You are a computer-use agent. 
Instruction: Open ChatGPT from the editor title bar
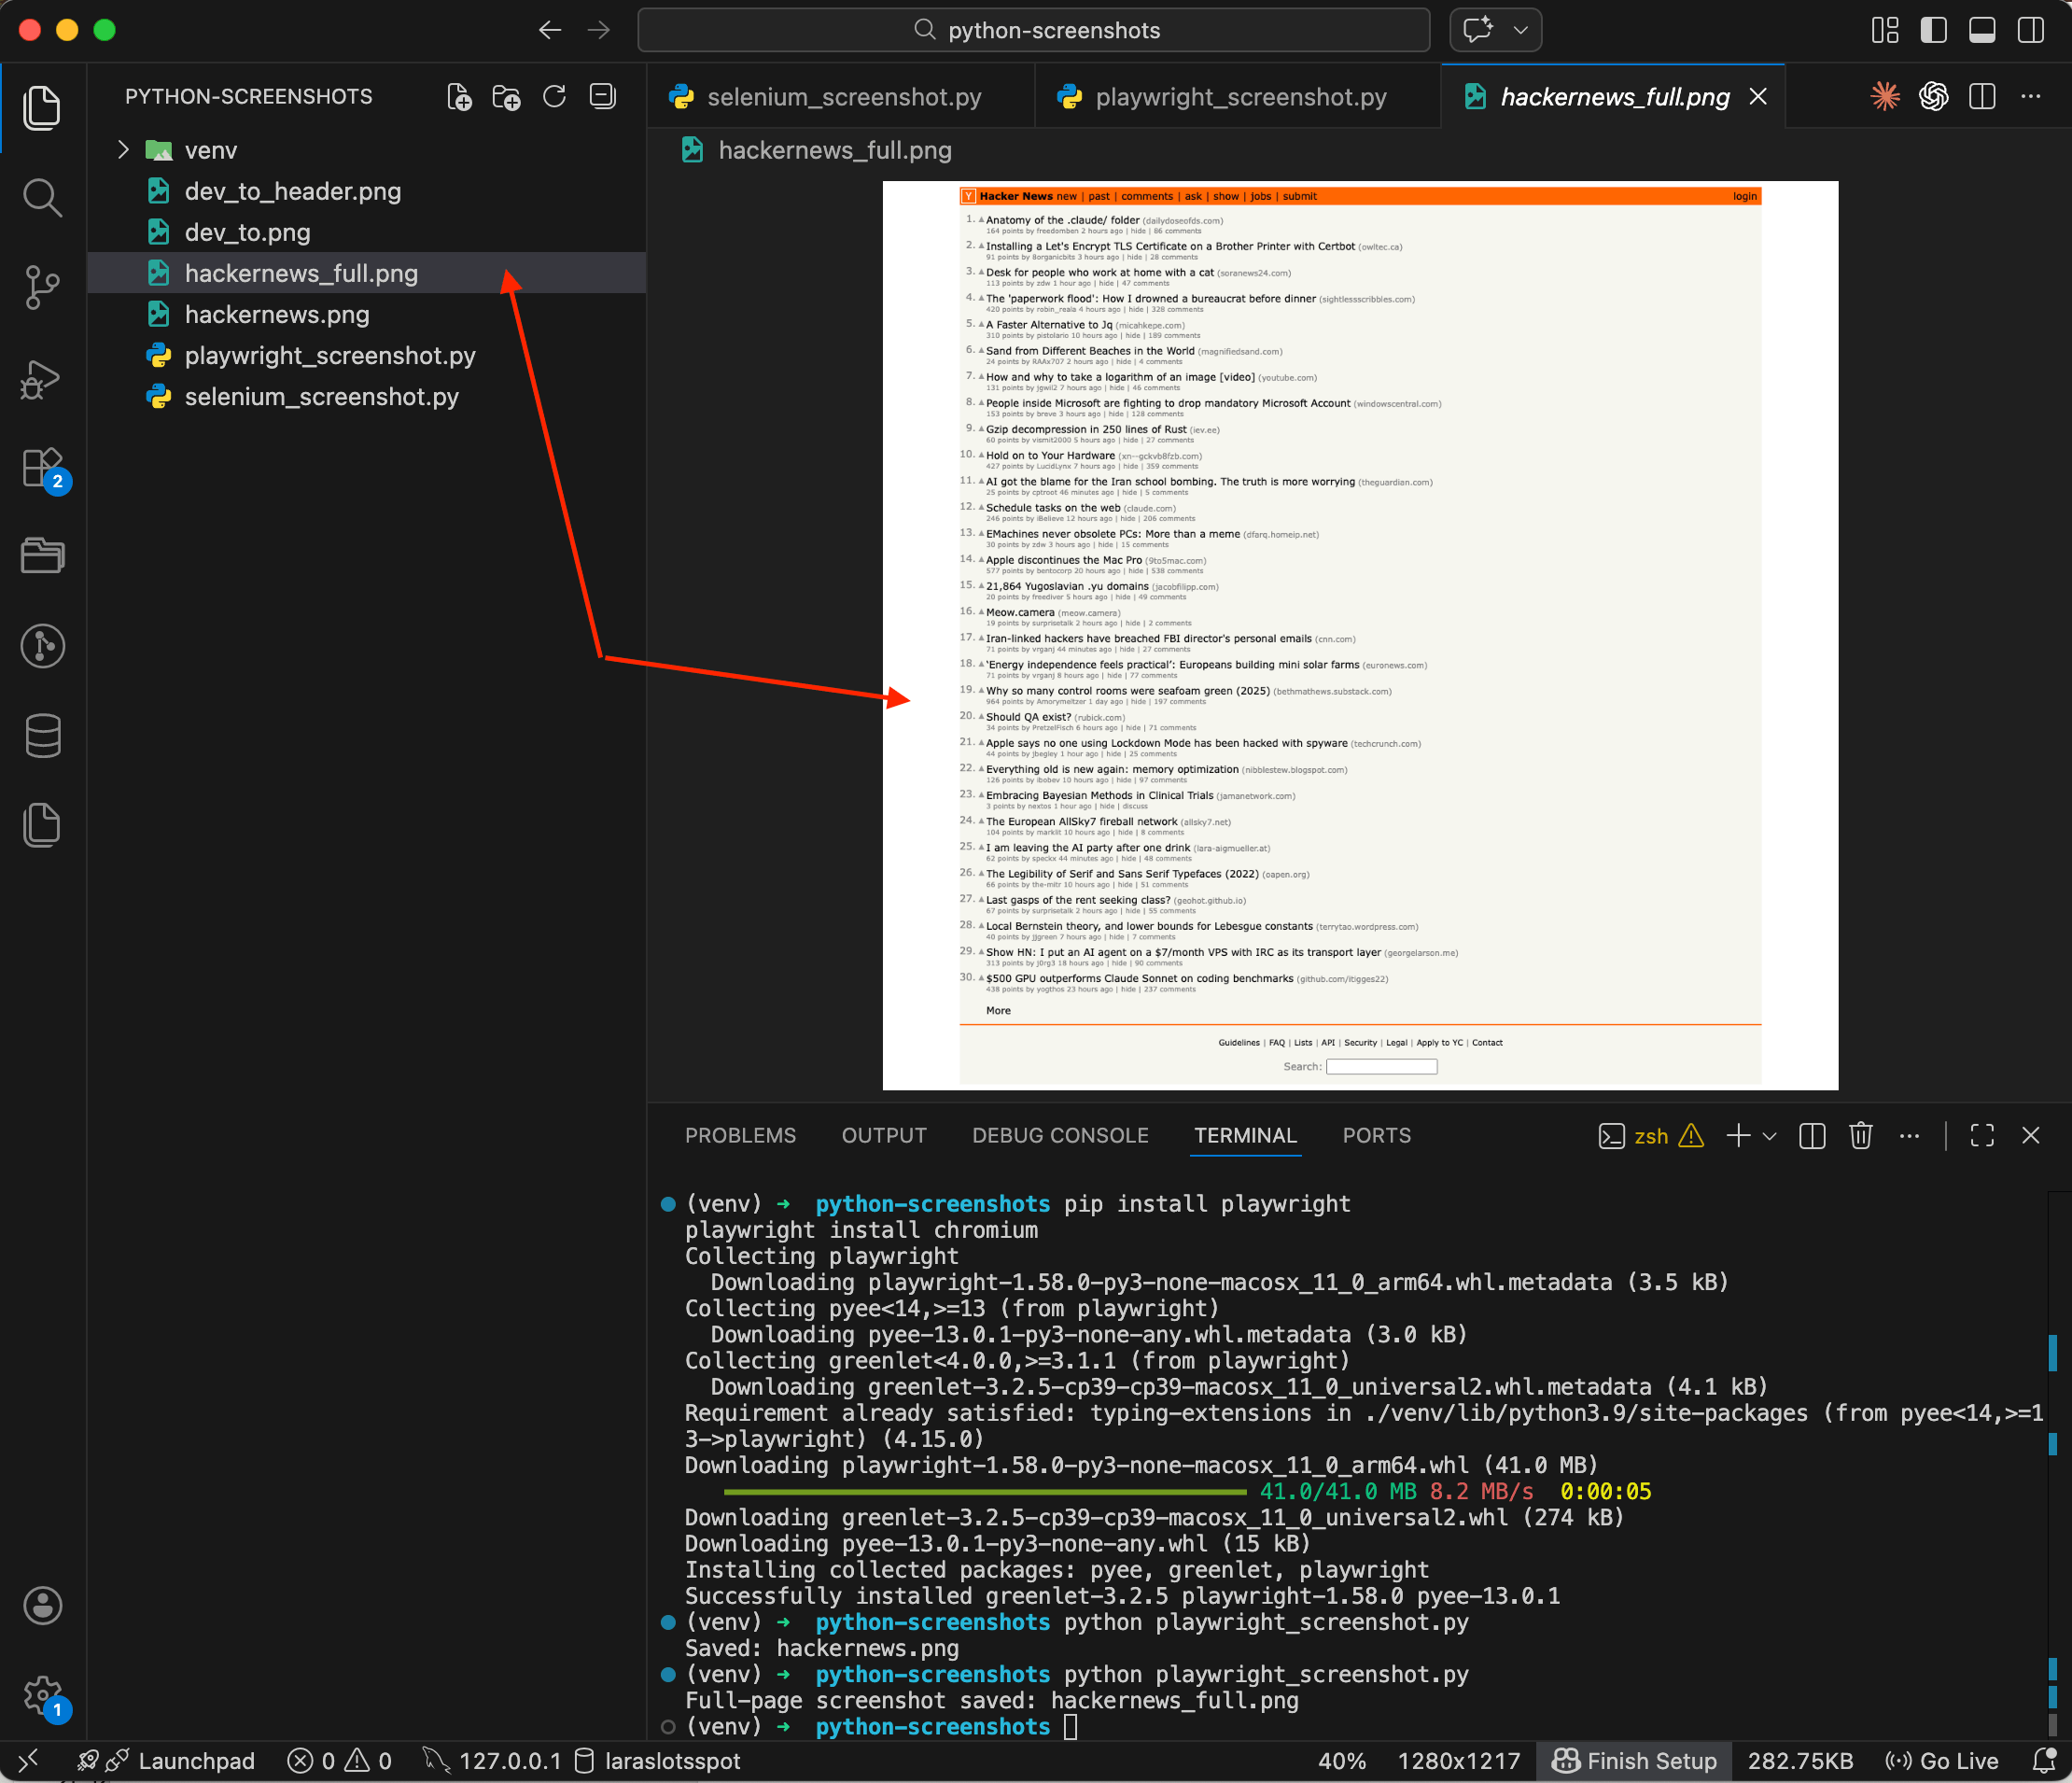[x=1934, y=96]
